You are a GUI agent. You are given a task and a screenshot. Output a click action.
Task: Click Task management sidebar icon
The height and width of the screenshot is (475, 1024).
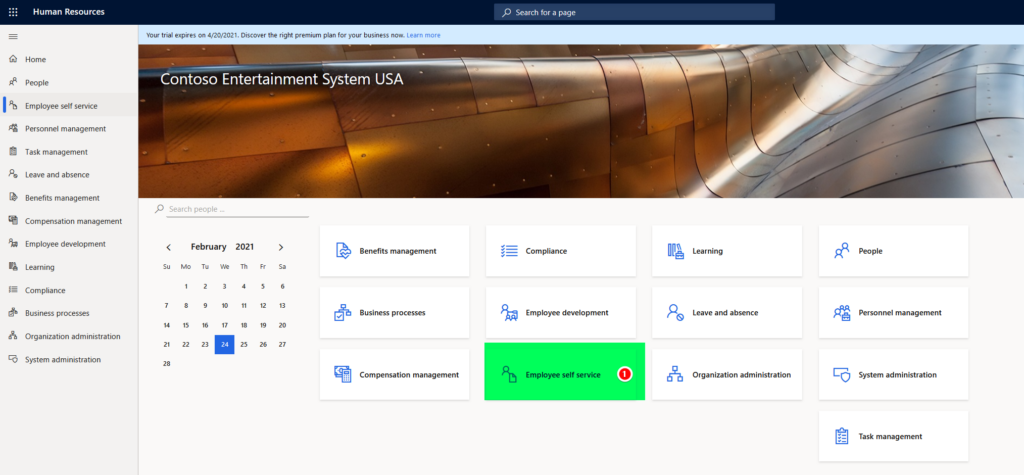pyautogui.click(x=12, y=152)
